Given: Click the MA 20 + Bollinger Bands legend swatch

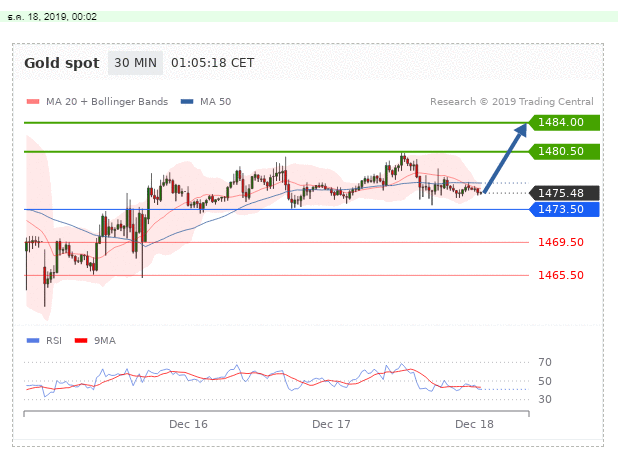Looking at the screenshot, I should click(x=31, y=102).
